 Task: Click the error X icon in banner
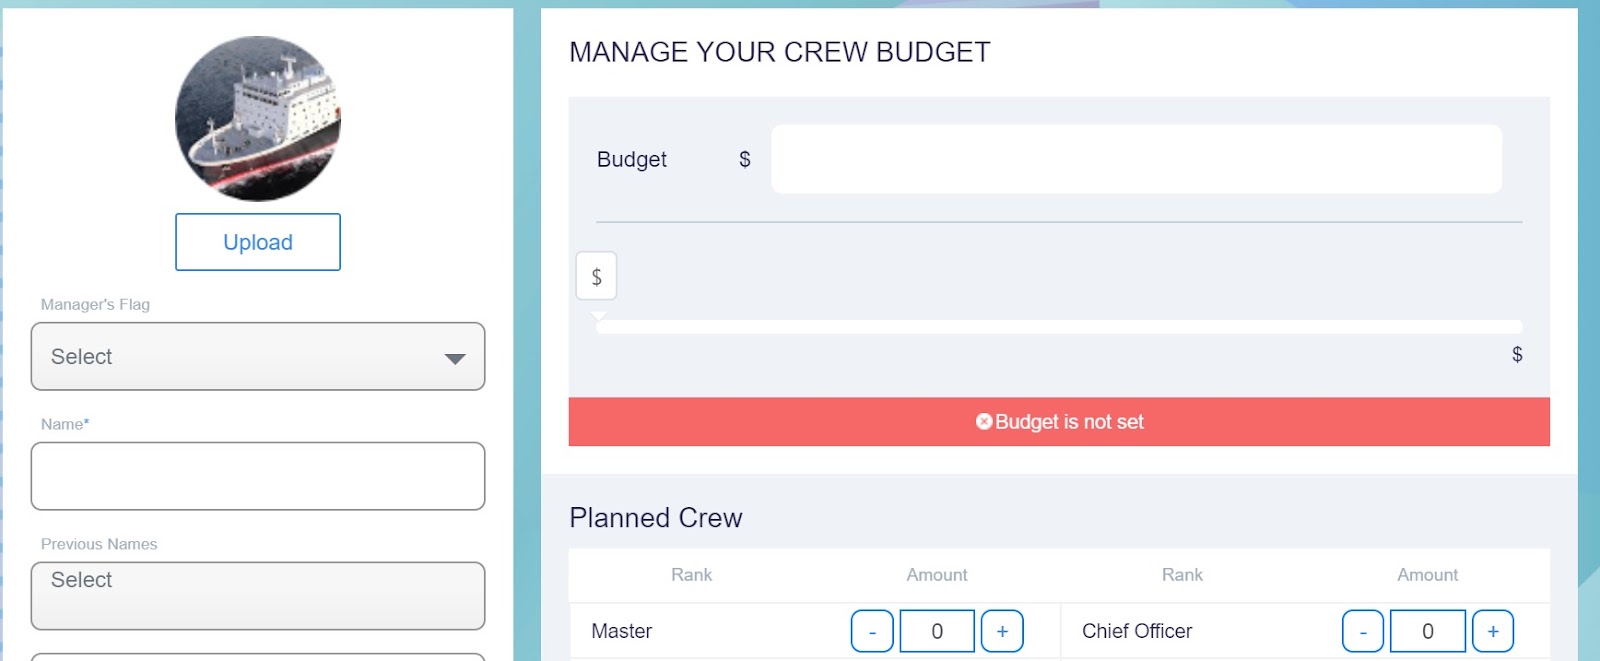(x=984, y=422)
